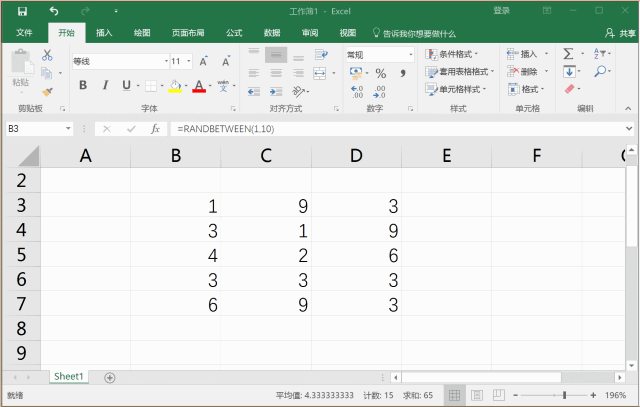Collapse the ribbon with arrow
This screenshot has height=407, width=640.
[x=628, y=108]
